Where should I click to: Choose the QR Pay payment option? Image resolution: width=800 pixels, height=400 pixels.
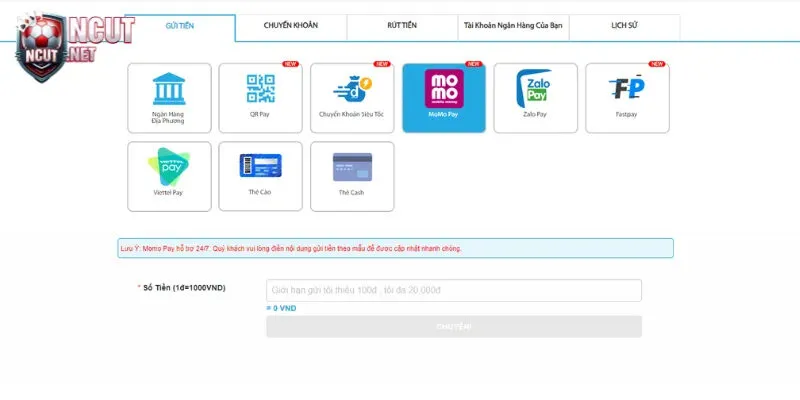260,97
